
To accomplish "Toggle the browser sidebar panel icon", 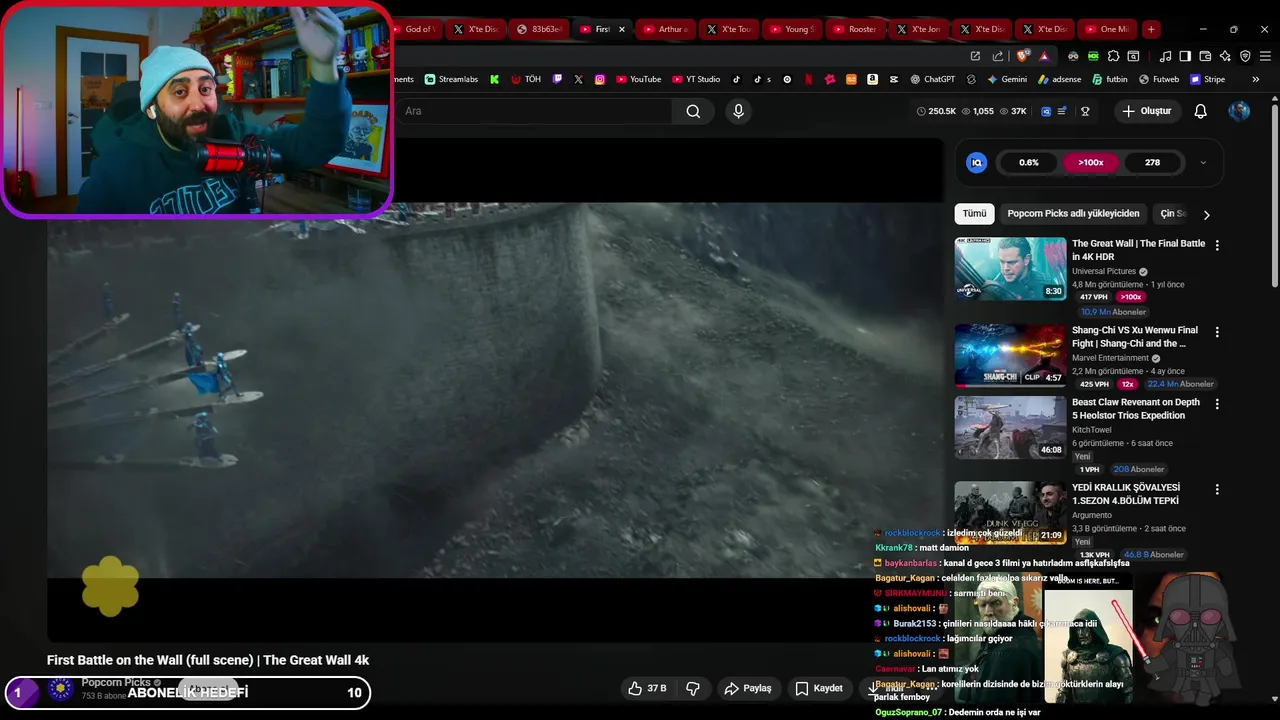I will coord(1185,56).
